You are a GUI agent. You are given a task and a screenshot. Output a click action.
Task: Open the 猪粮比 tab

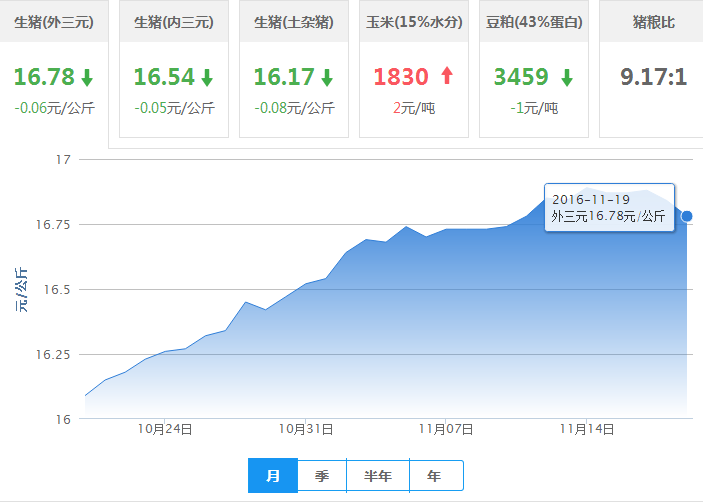(x=652, y=21)
